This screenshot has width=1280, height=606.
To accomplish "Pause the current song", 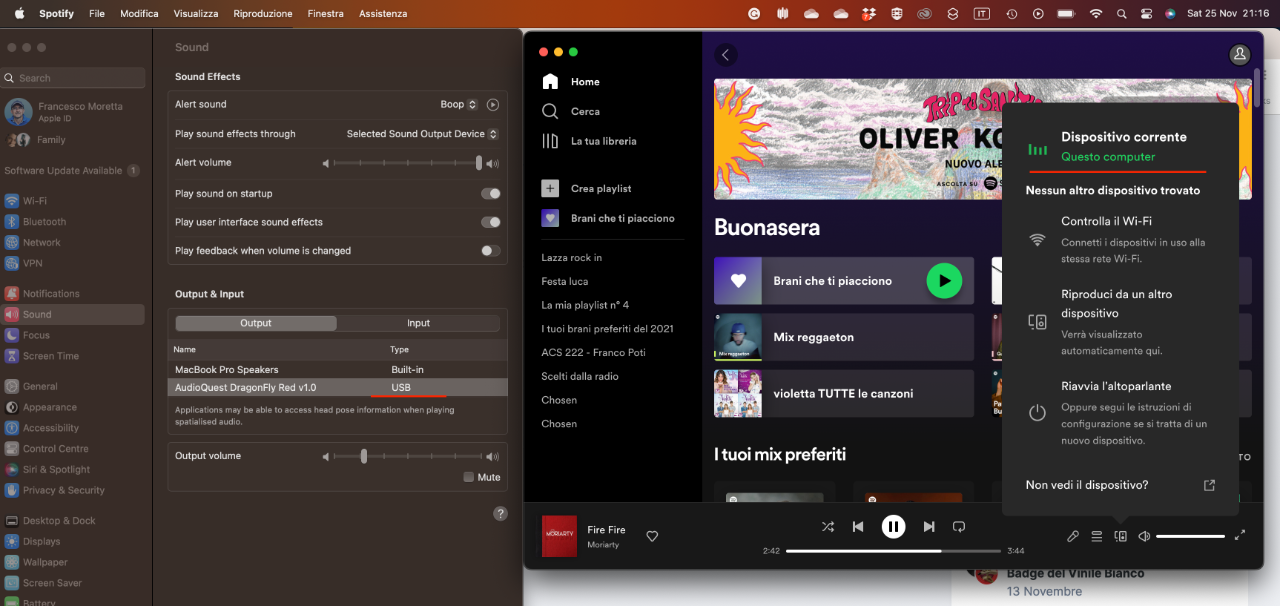I will click(x=893, y=526).
